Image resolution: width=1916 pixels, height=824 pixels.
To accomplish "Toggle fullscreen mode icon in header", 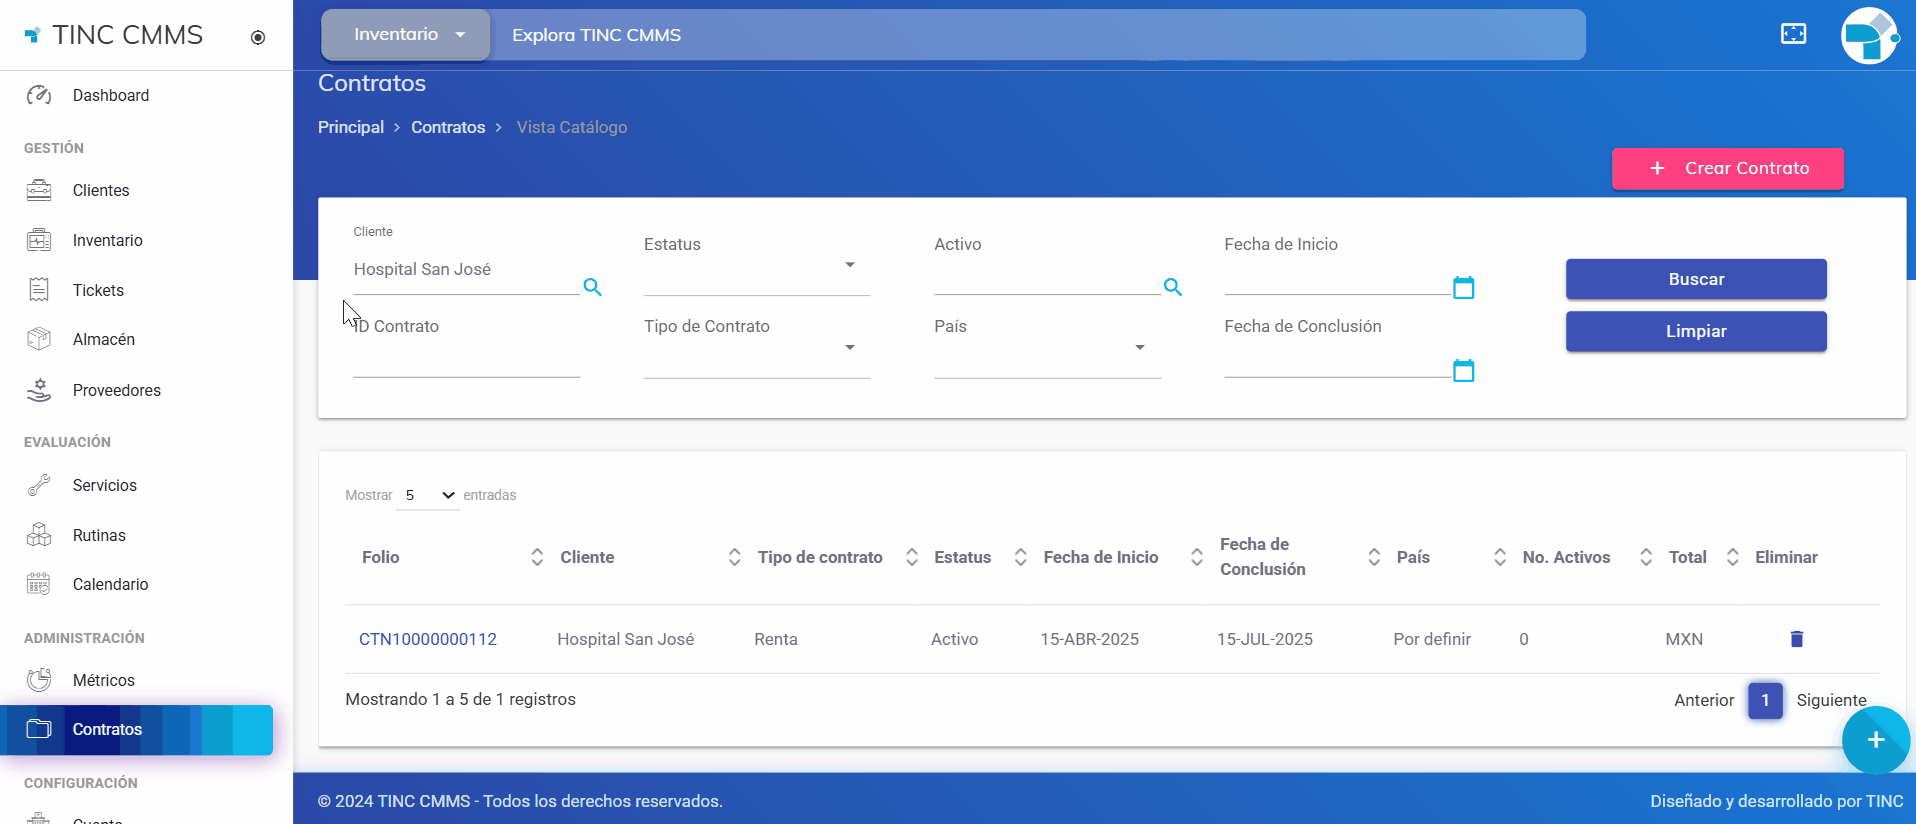I will tap(1793, 35).
